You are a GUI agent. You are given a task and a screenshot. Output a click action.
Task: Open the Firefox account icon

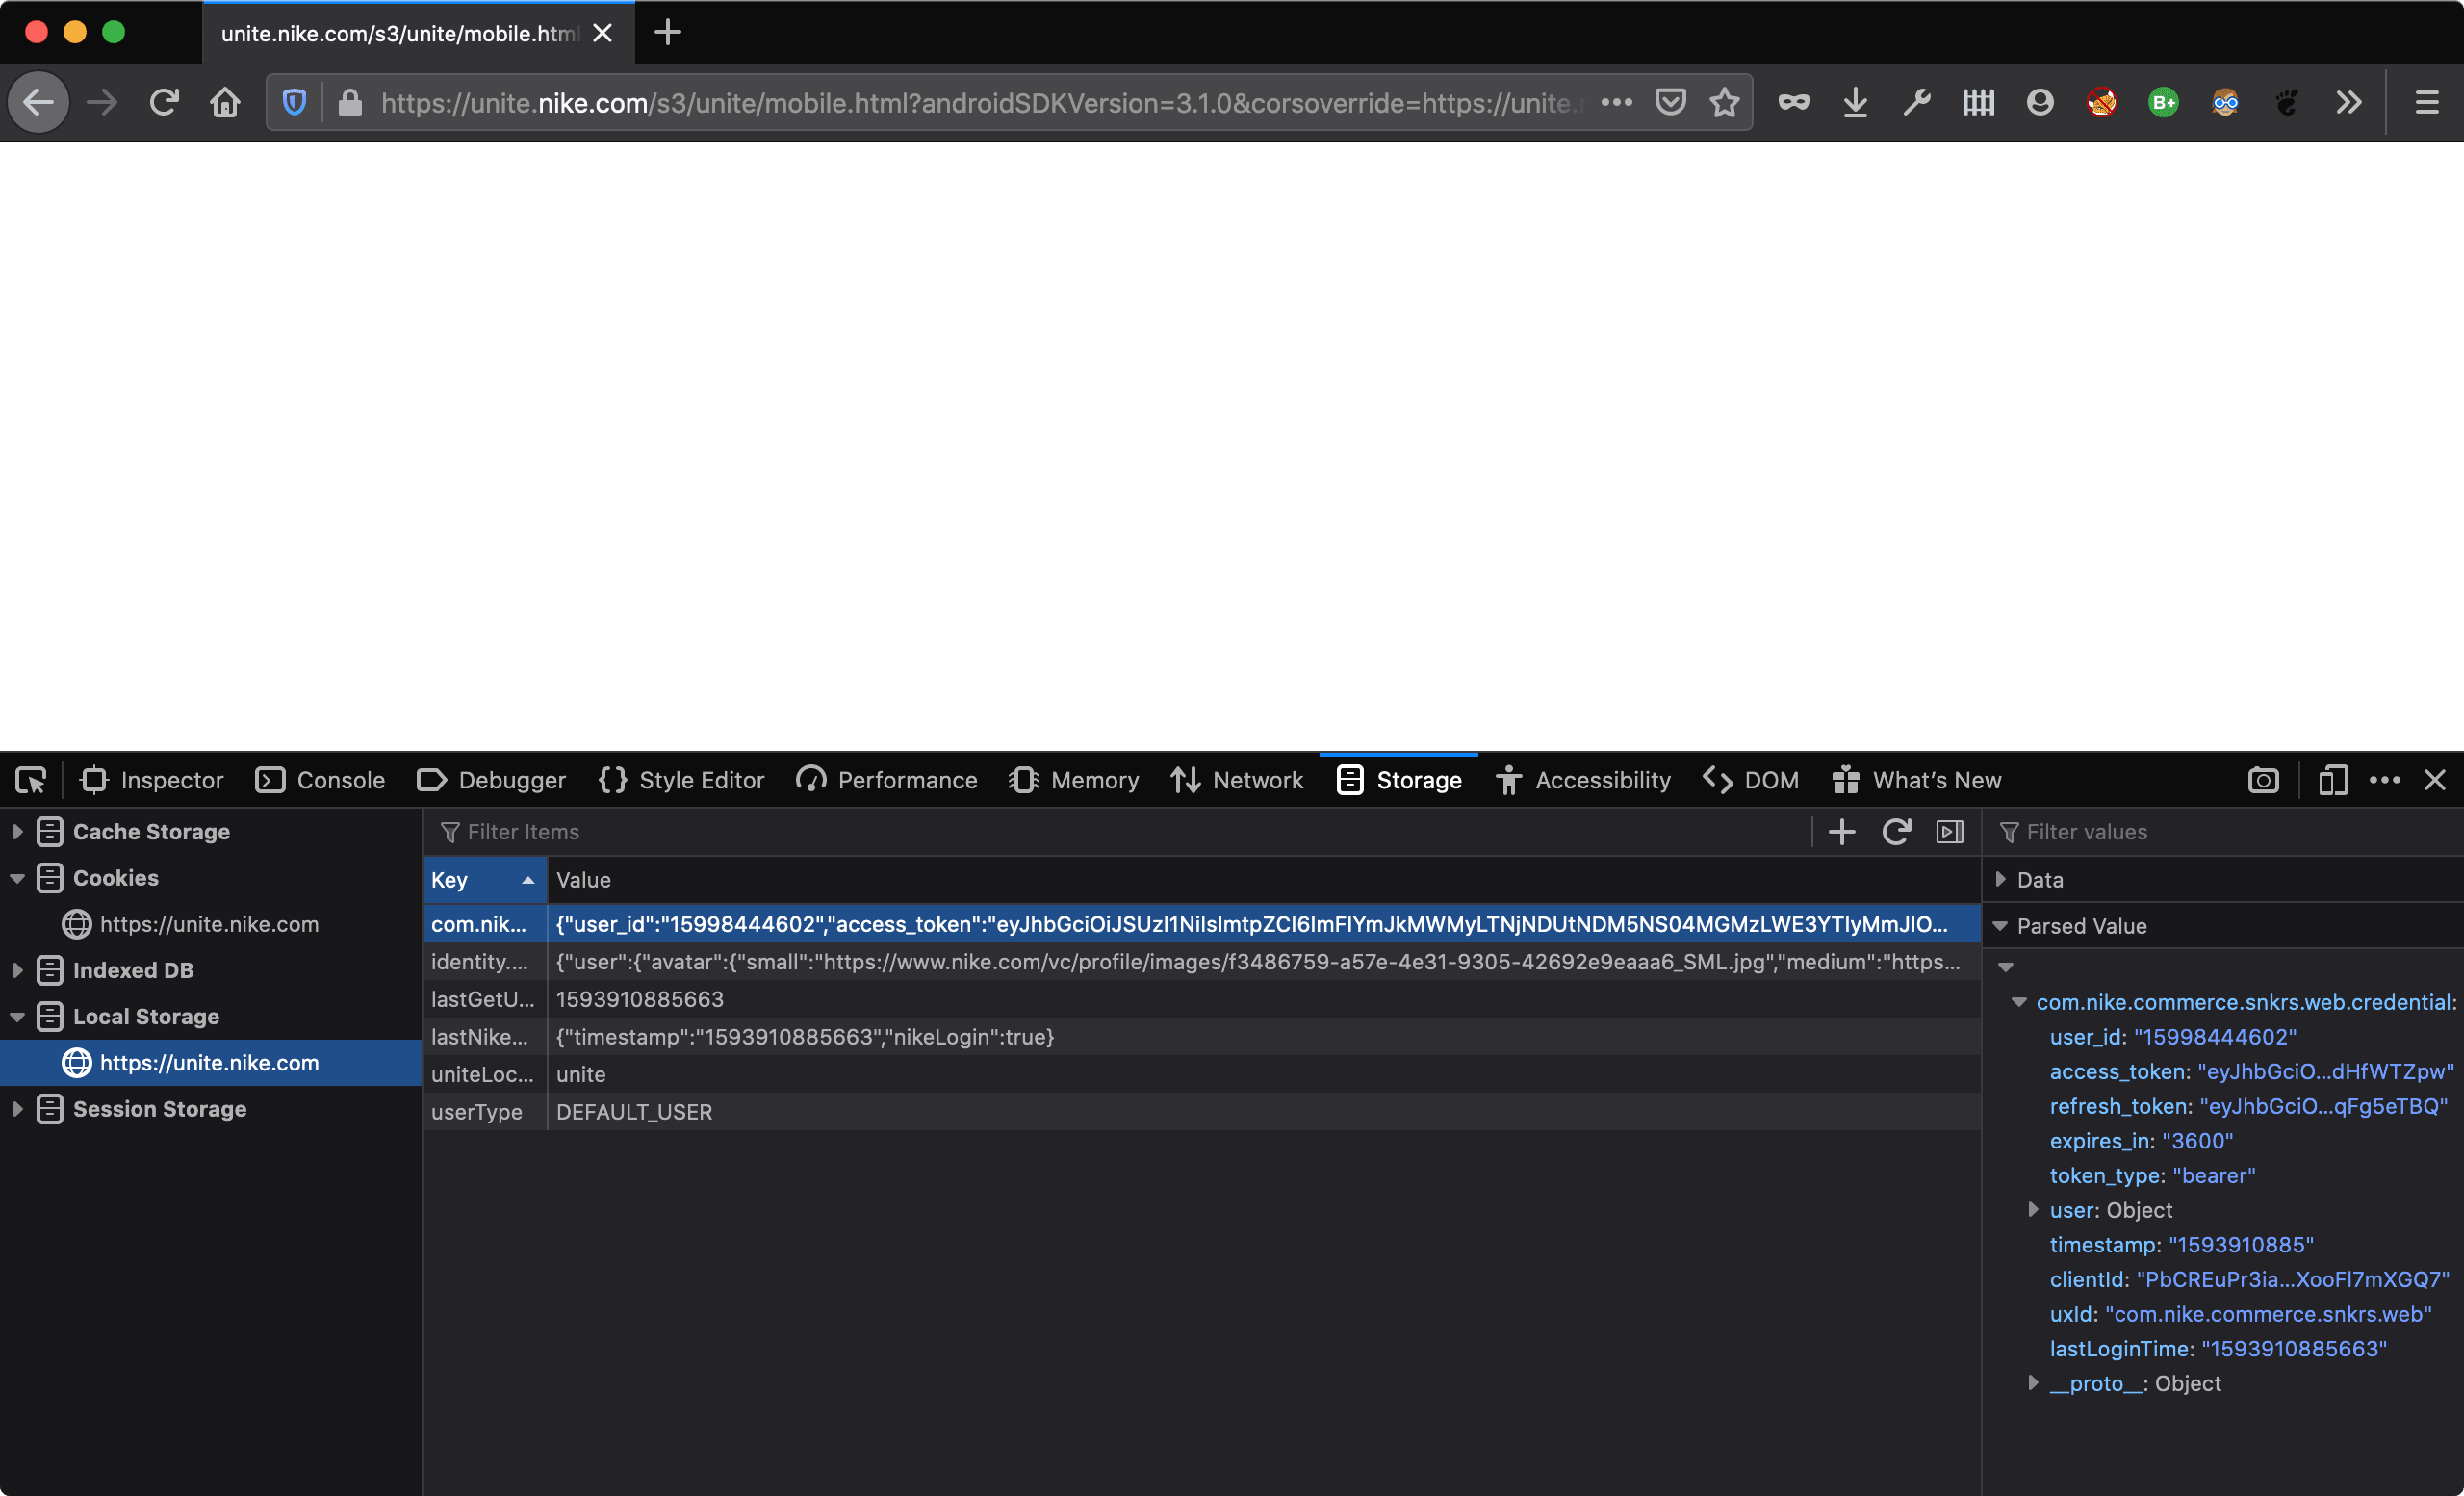(x=2040, y=102)
